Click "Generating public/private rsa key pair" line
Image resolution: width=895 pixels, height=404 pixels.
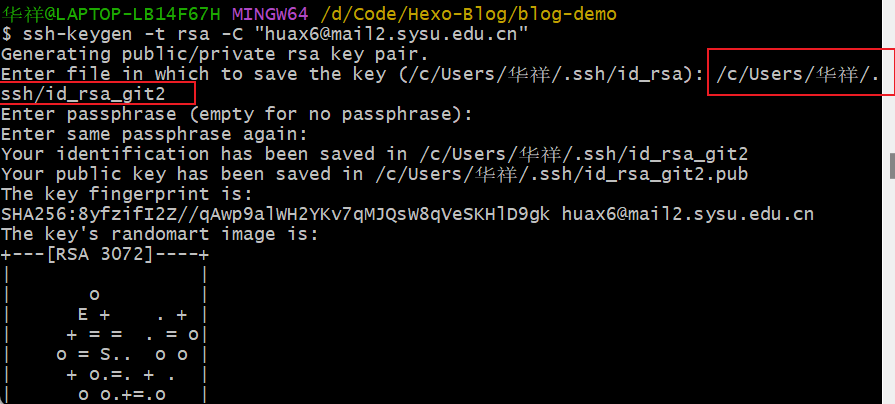214,54
